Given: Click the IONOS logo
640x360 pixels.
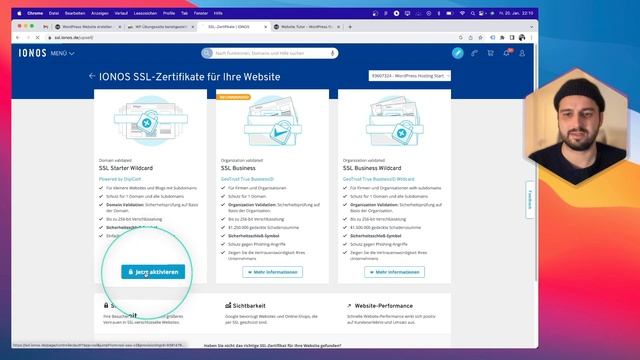Looking at the screenshot, I should (32, 53).
